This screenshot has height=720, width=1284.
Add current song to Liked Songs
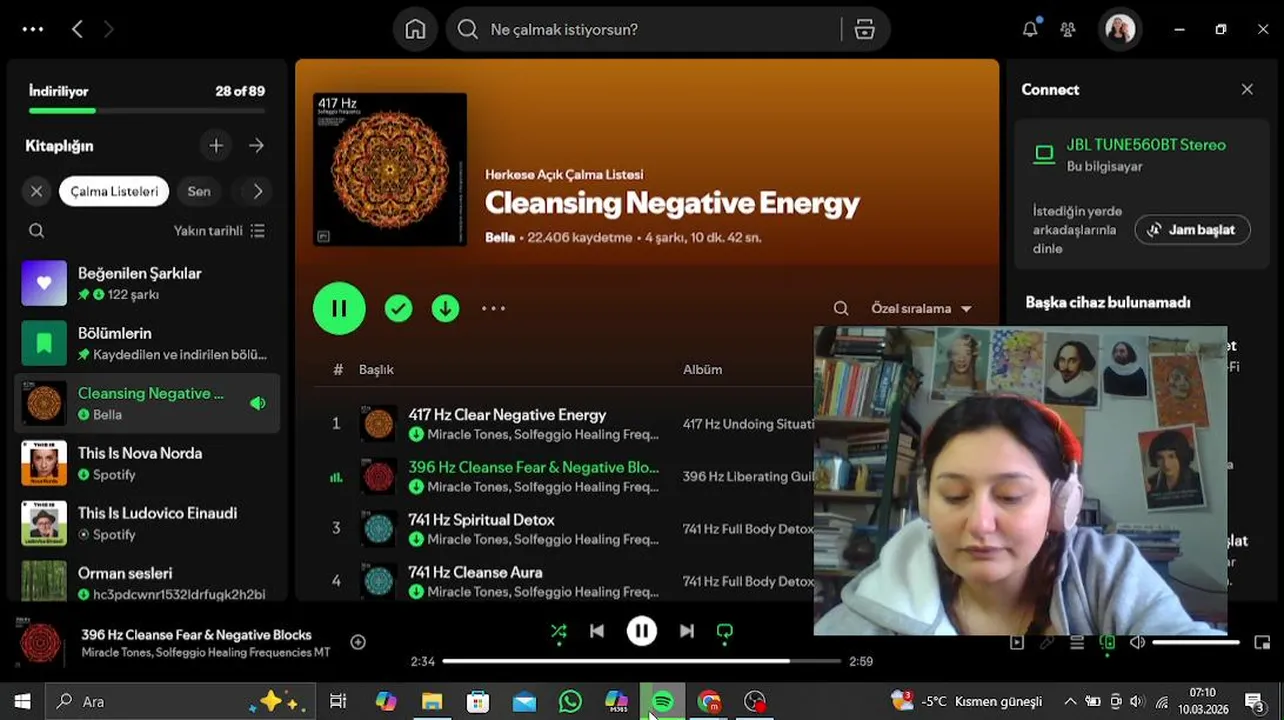(358, 642)
